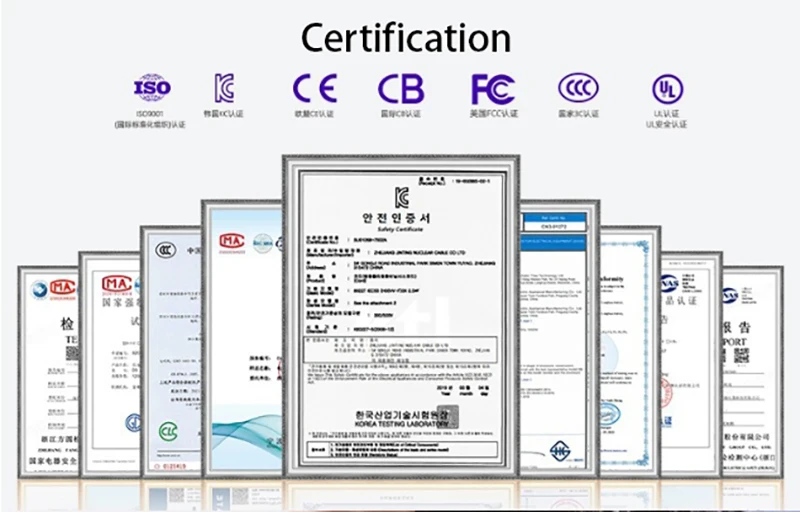Click "KOREA TESTING LABORATORY" on the center certificate

tap(401, 424)
